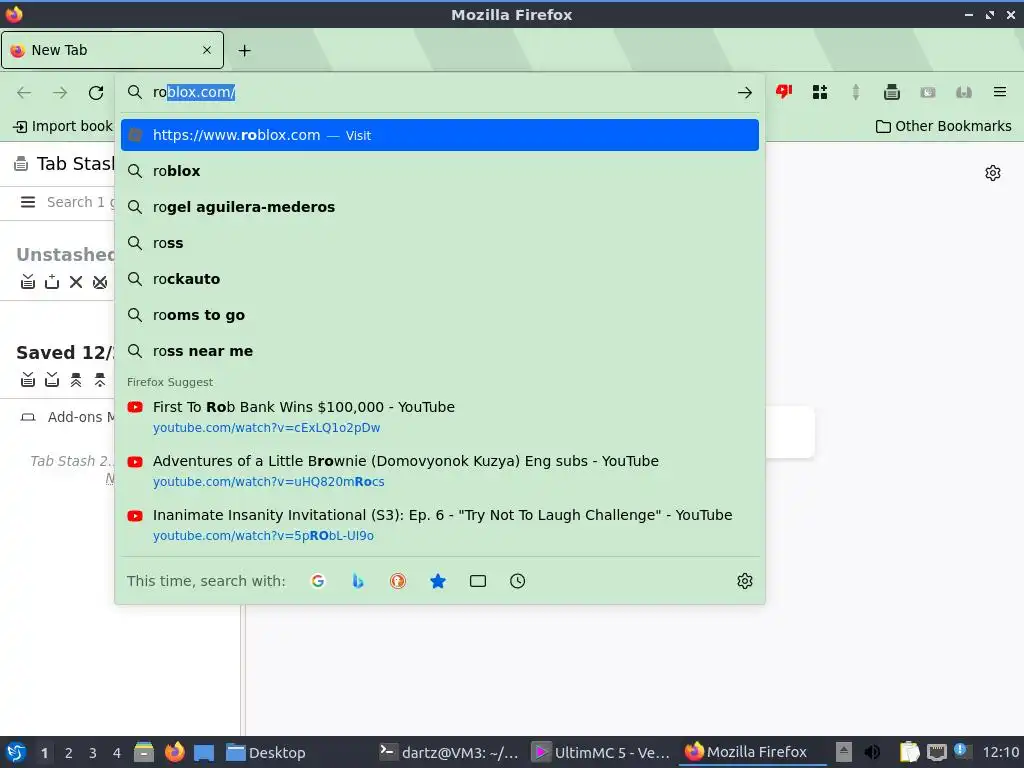Screen dimensions: 1024x768
Task: Click the first icon under Saved group
Action: (x=27, y=379)
